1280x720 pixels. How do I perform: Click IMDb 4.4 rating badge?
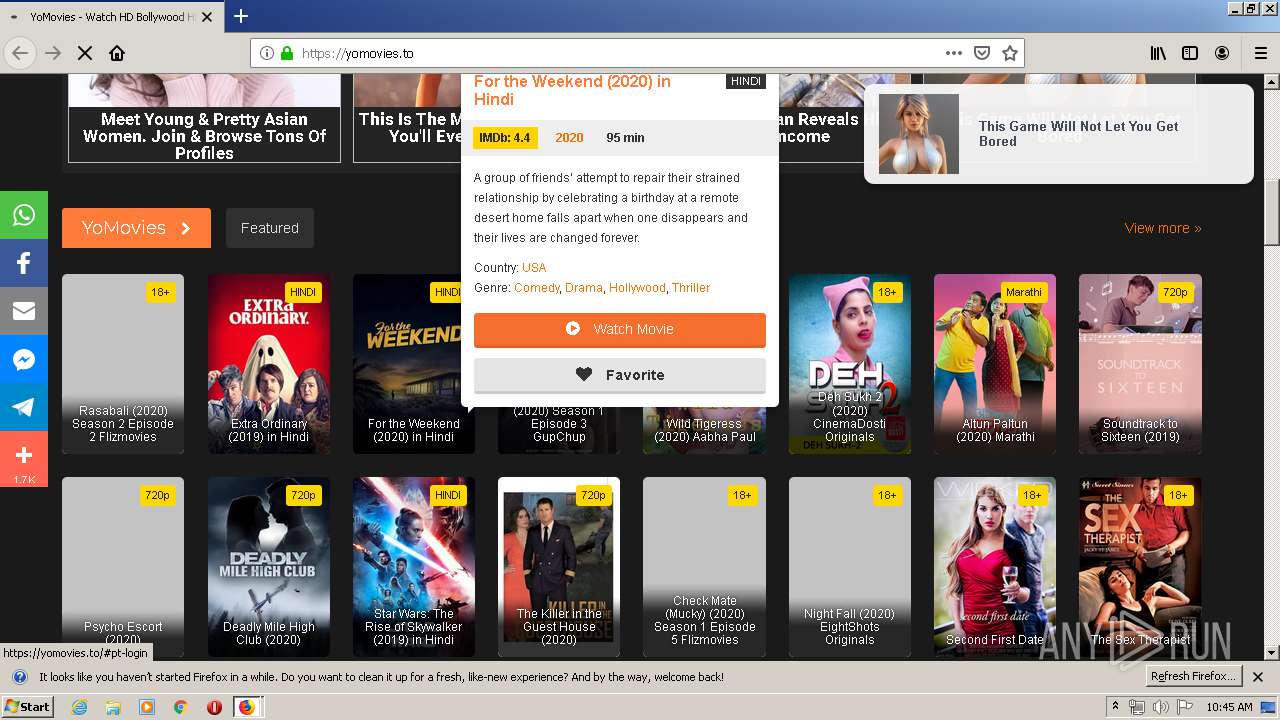pos(505,138)
